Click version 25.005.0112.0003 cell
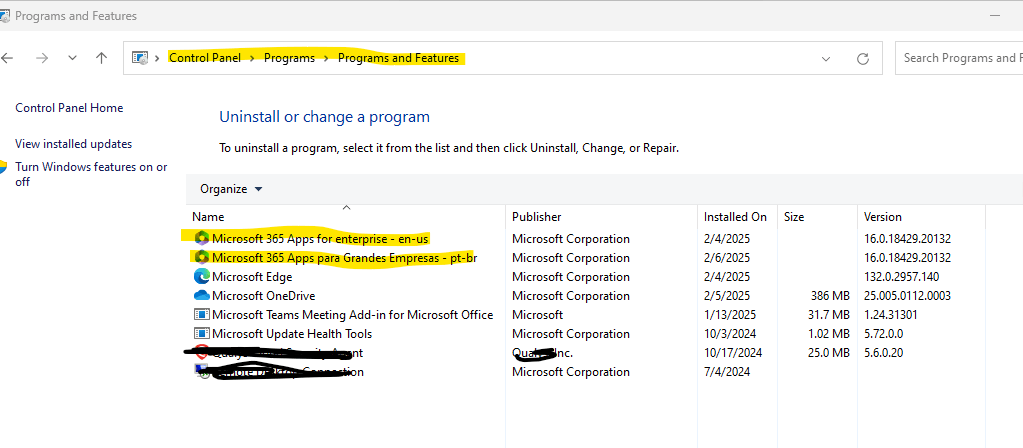1023x448 pixels. (908, 295)
